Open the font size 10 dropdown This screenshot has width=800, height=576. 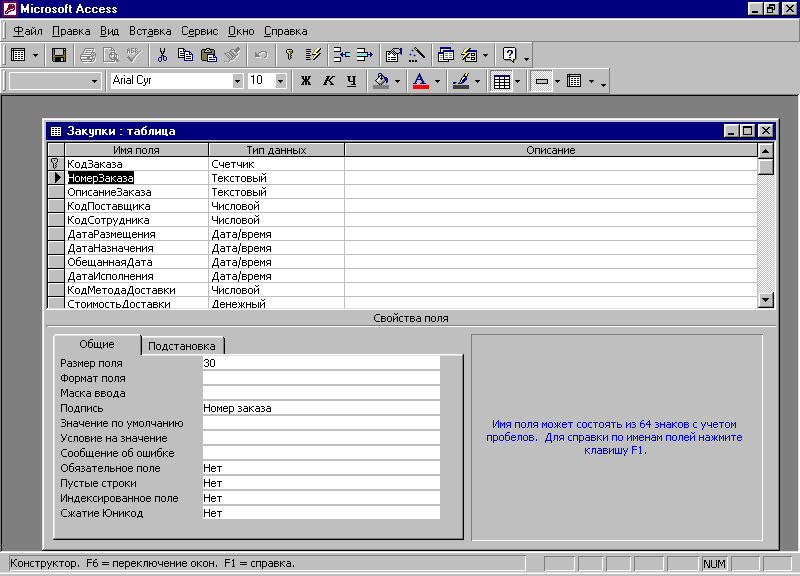[280, 81]
